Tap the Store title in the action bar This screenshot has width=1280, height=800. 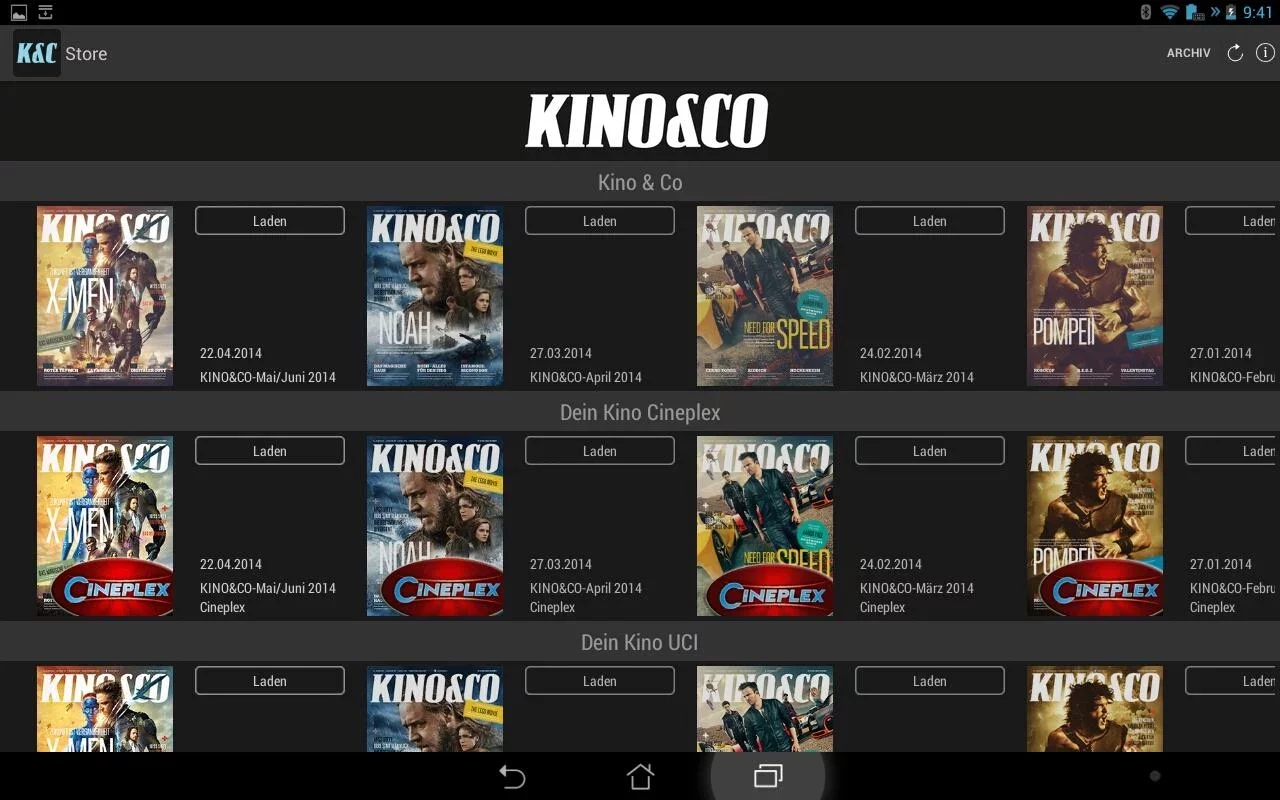(86, 54)
